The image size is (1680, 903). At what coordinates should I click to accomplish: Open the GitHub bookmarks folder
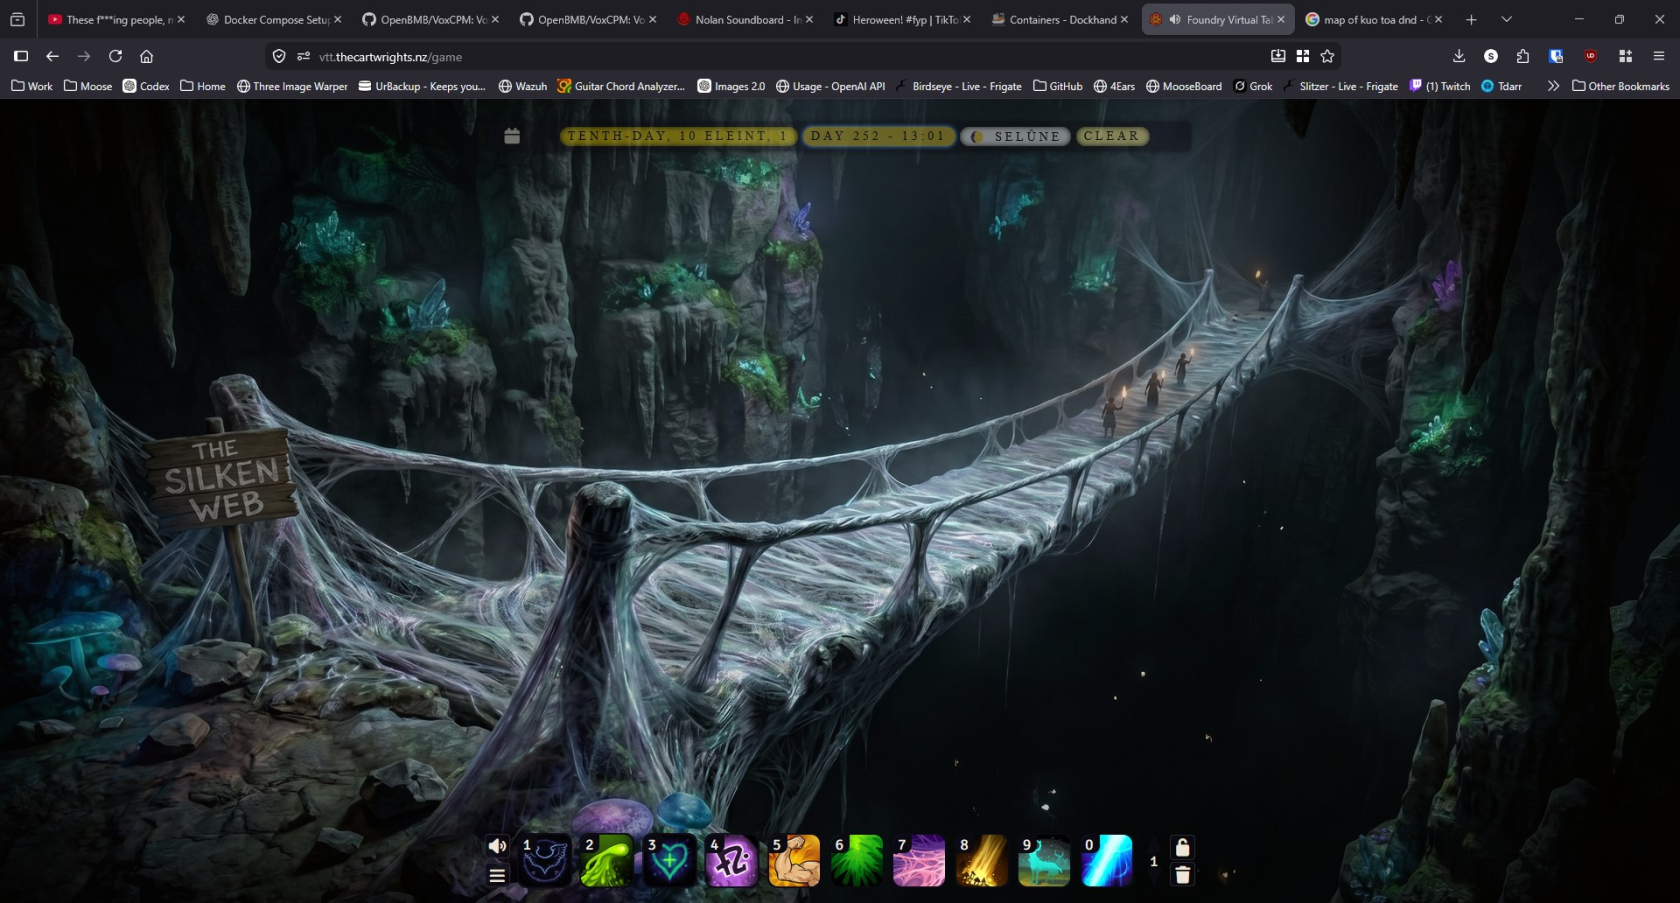coord(1058,86)
